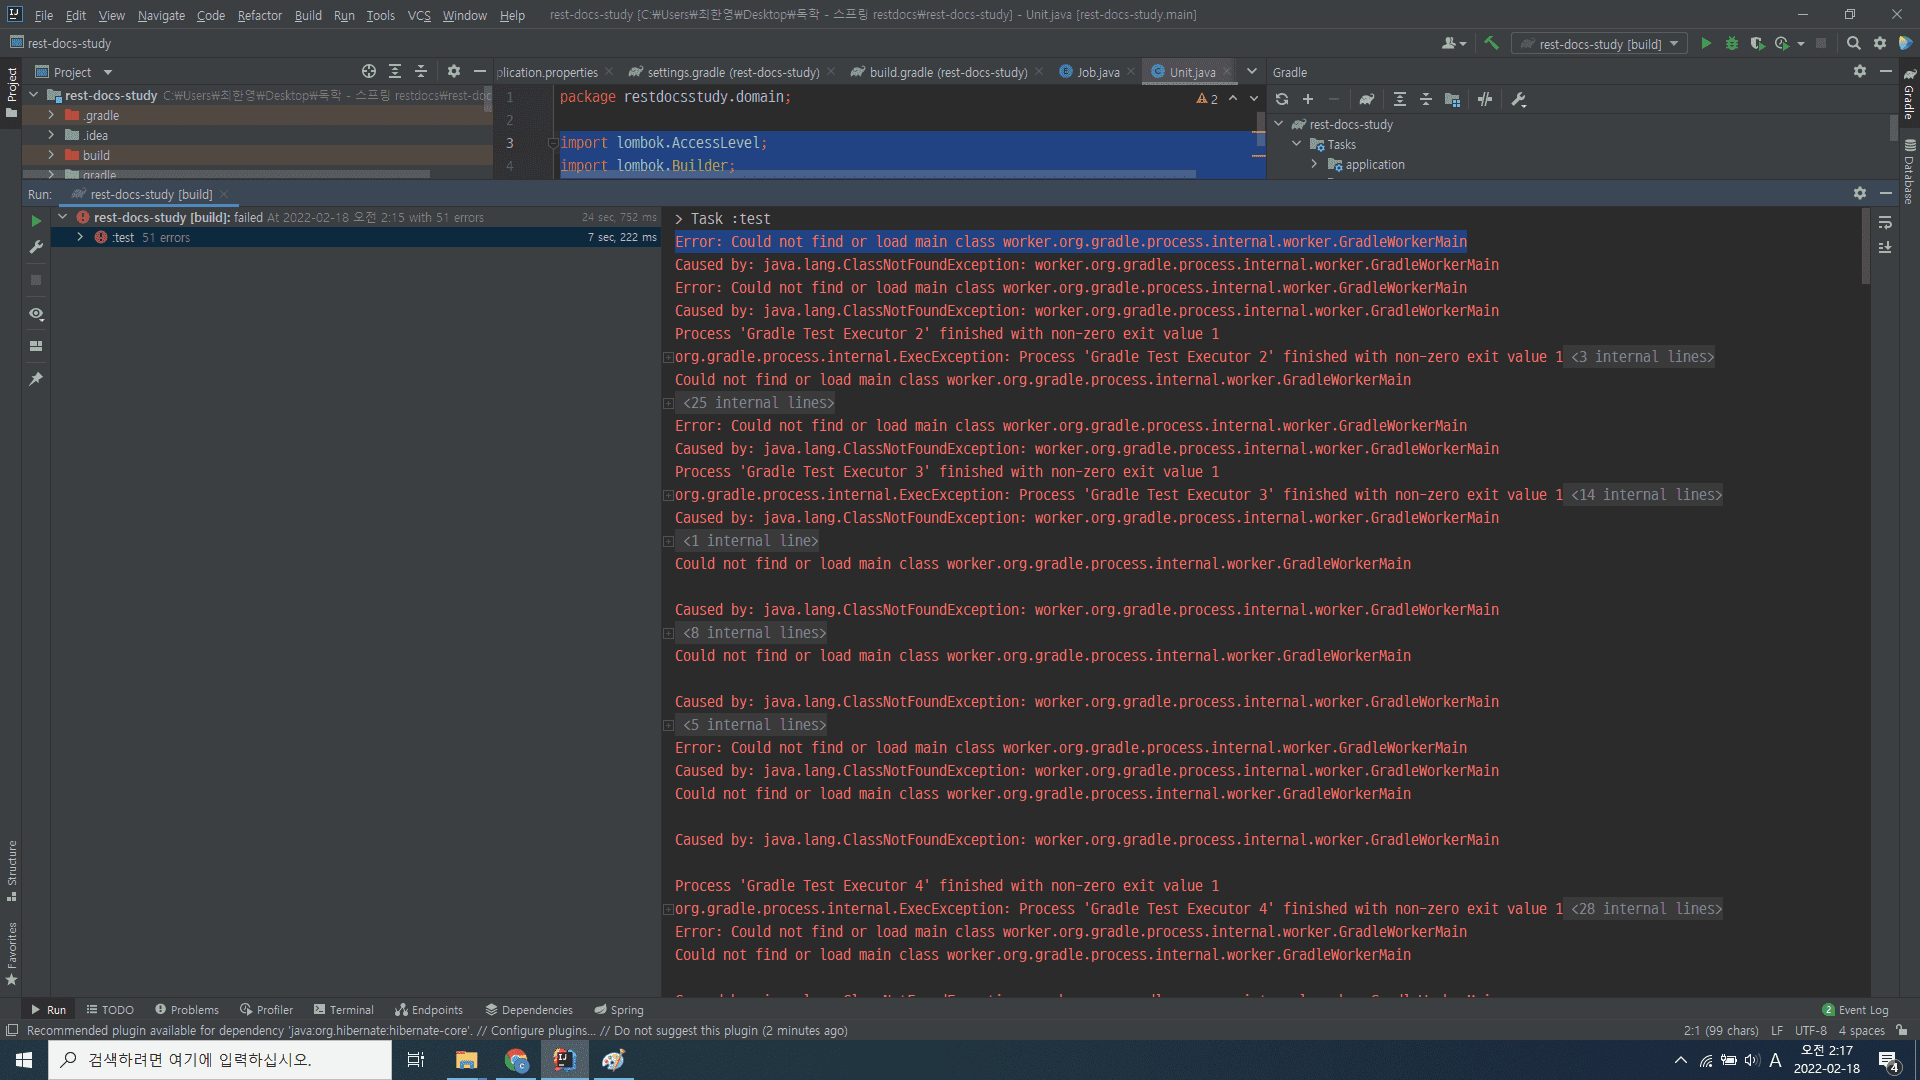The width and height of the screenshot is (1920, 1080).
Task: Click the Build Project hammer icon
Action: [x=1491, y=43]
